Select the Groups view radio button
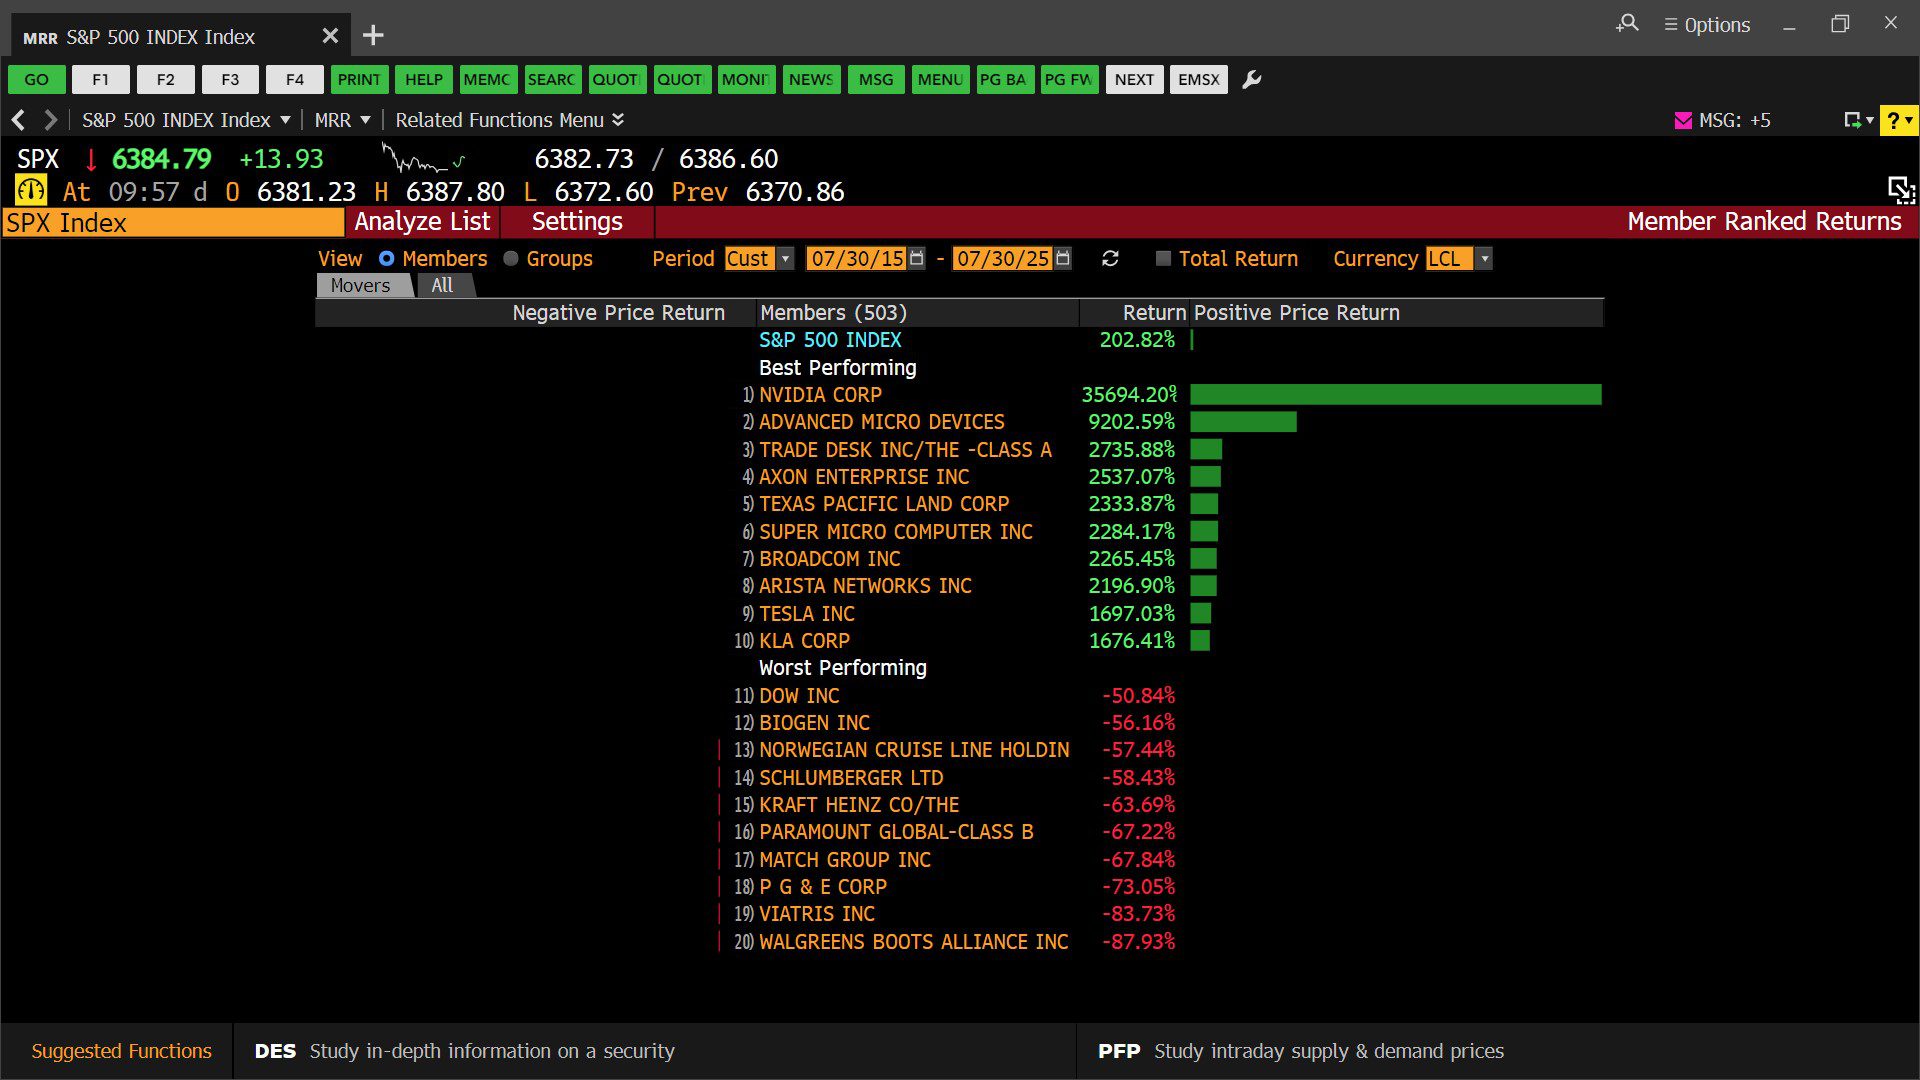 pyautogui.click(x=511, y=259)
